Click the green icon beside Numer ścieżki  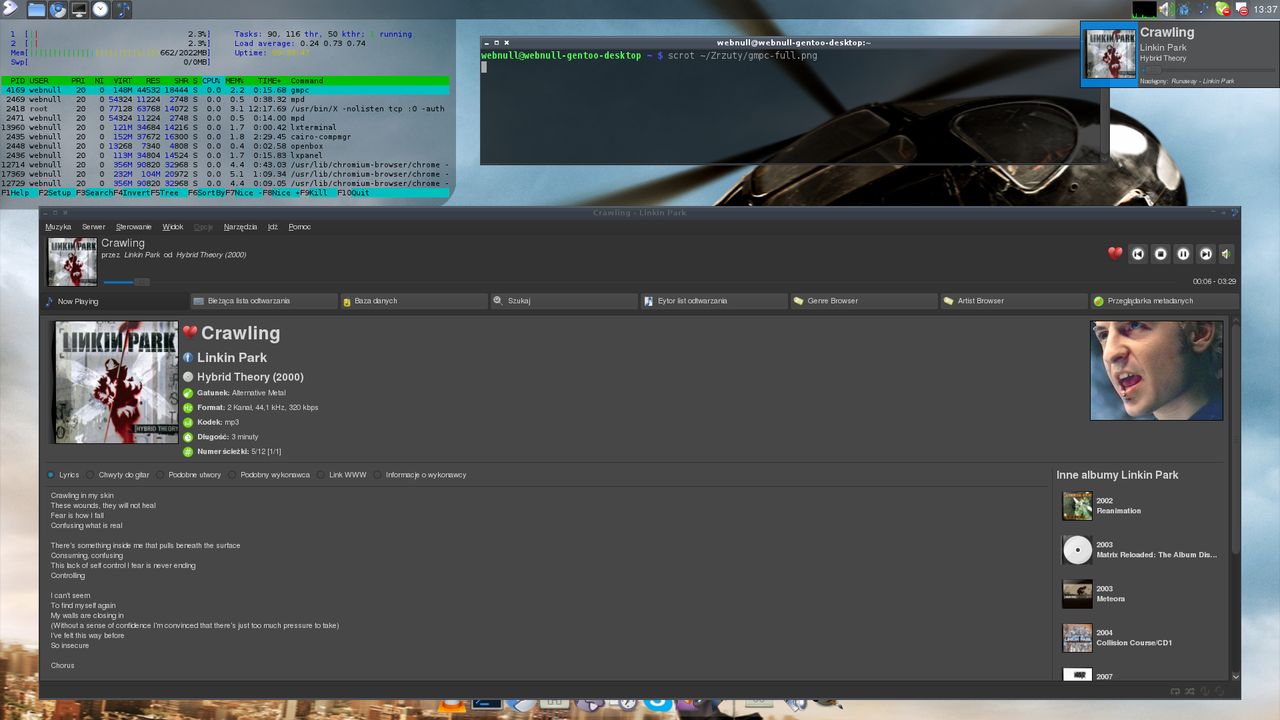(x=188, y=452)
